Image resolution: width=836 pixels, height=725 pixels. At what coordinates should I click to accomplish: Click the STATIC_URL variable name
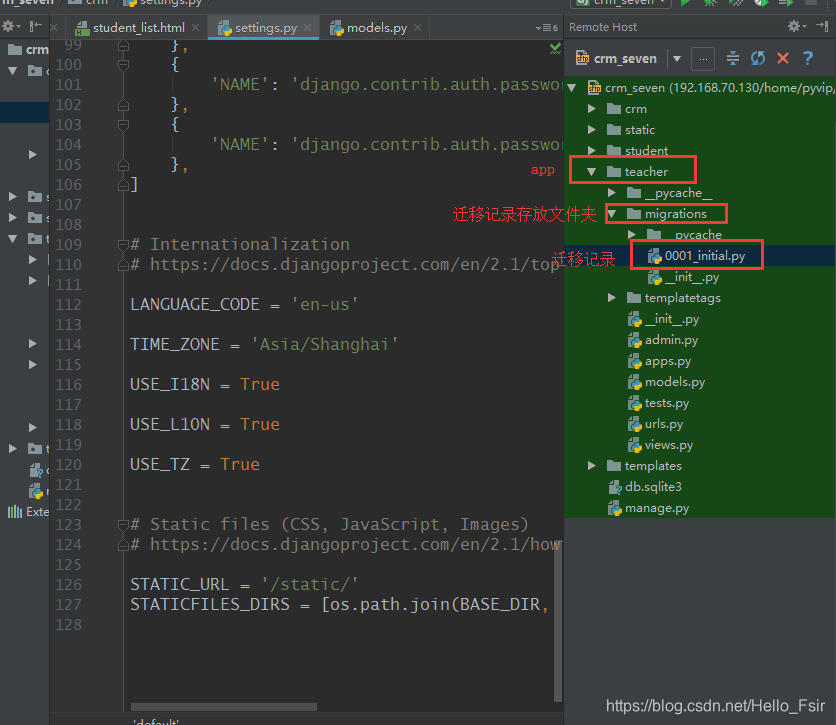(180, 584)
